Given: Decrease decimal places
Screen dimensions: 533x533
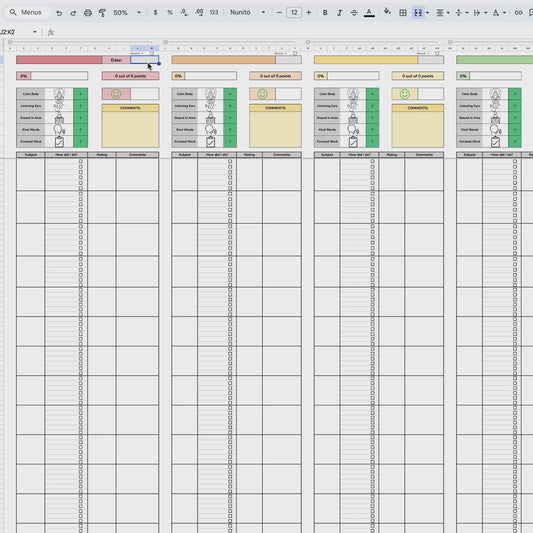Looking at the screenshot, I should coord(184,13).
